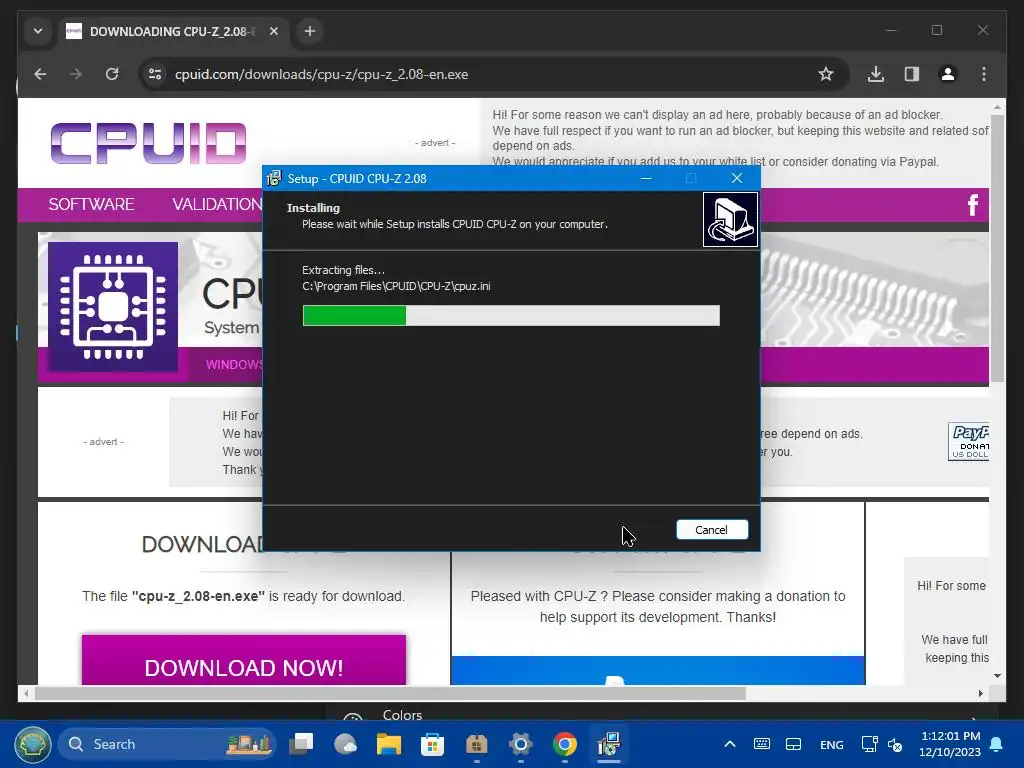Open clock and date 1:12:01 PM

pyautogui.click(x=950, y=744)
